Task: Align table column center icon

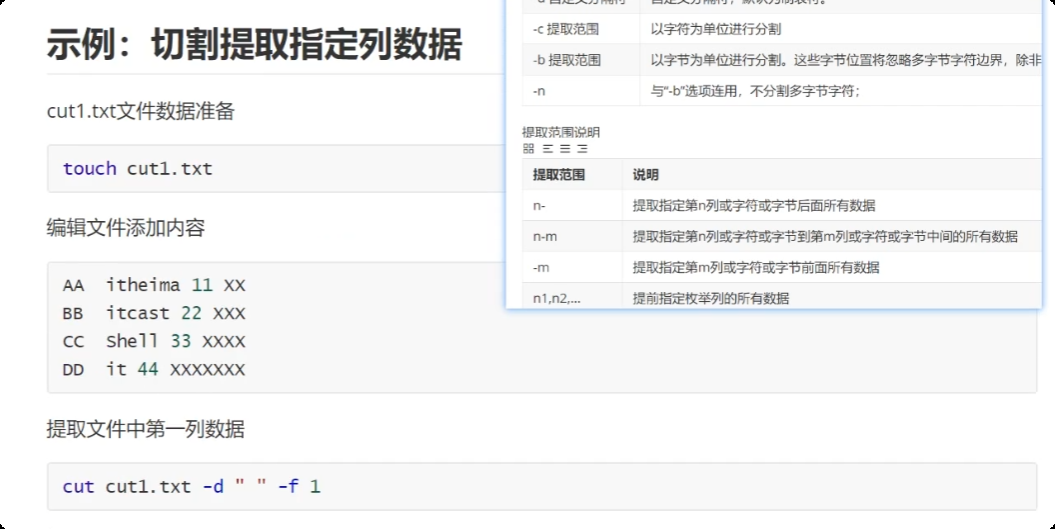Action: tap(565, 149)
